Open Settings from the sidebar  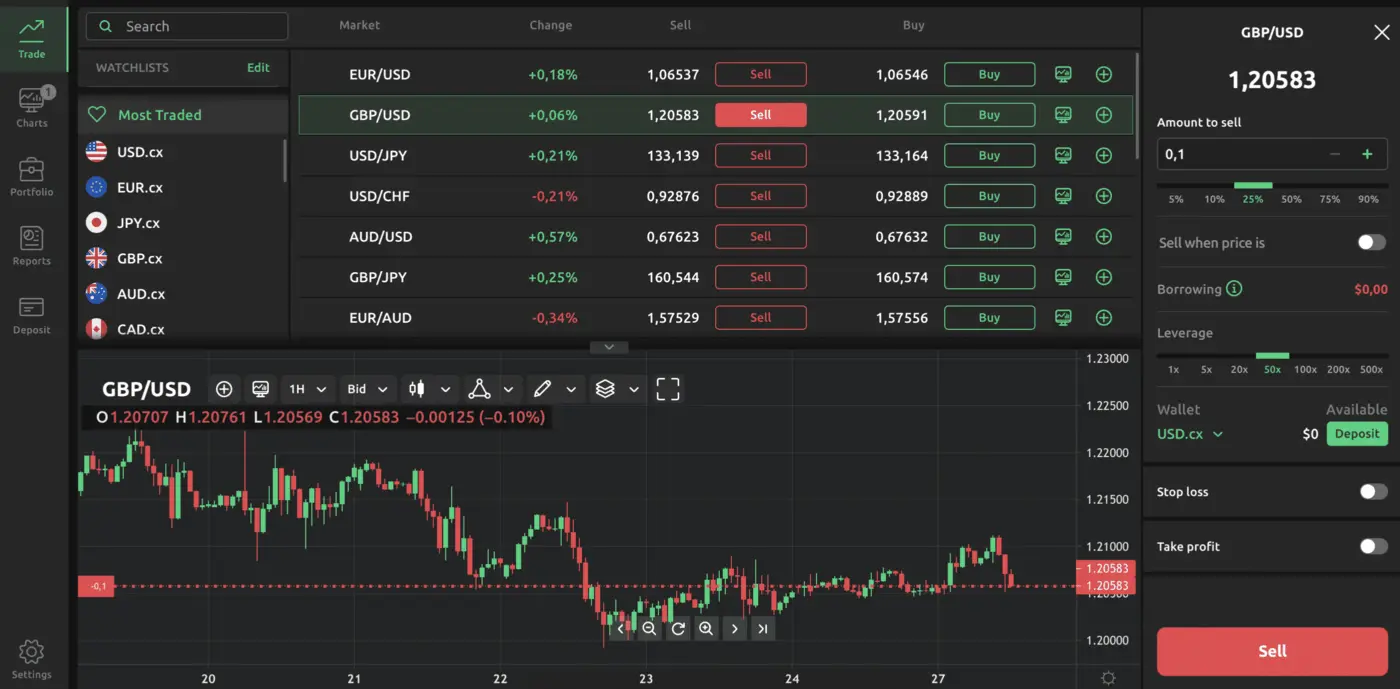tap(32, 659)
